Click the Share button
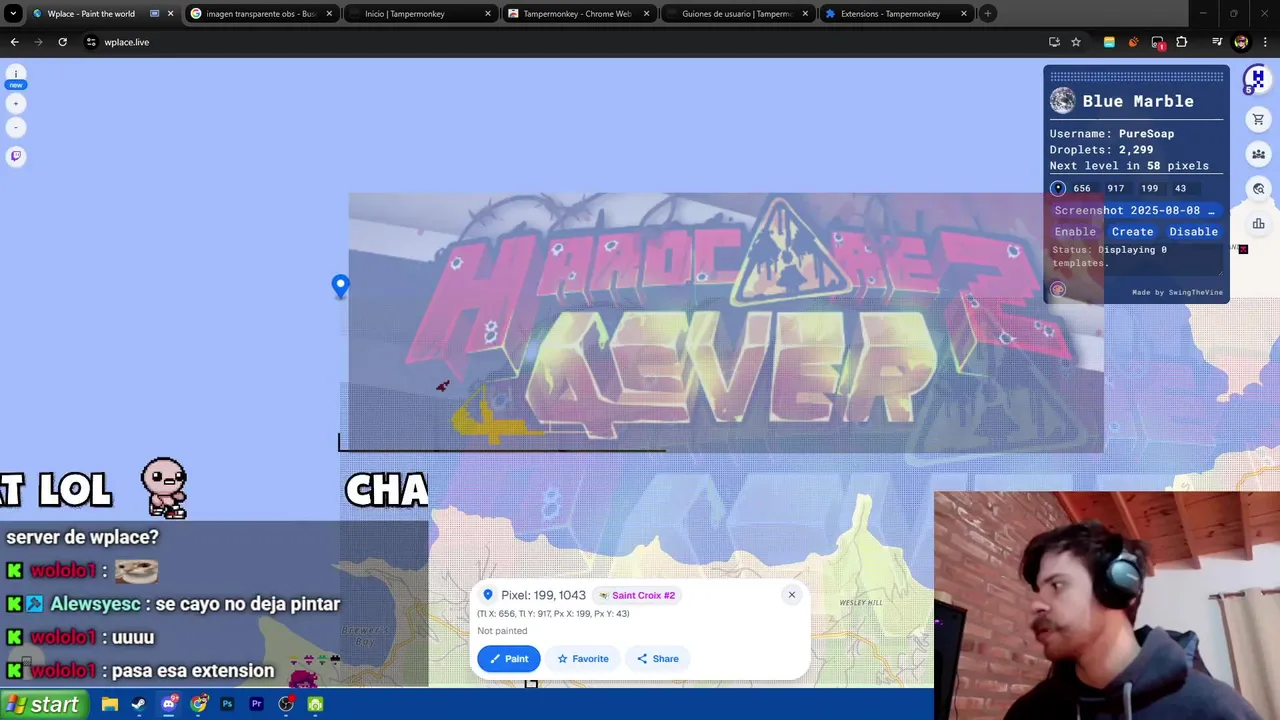The height and width of the screenshot is (720, 1280). click(657, 658)
